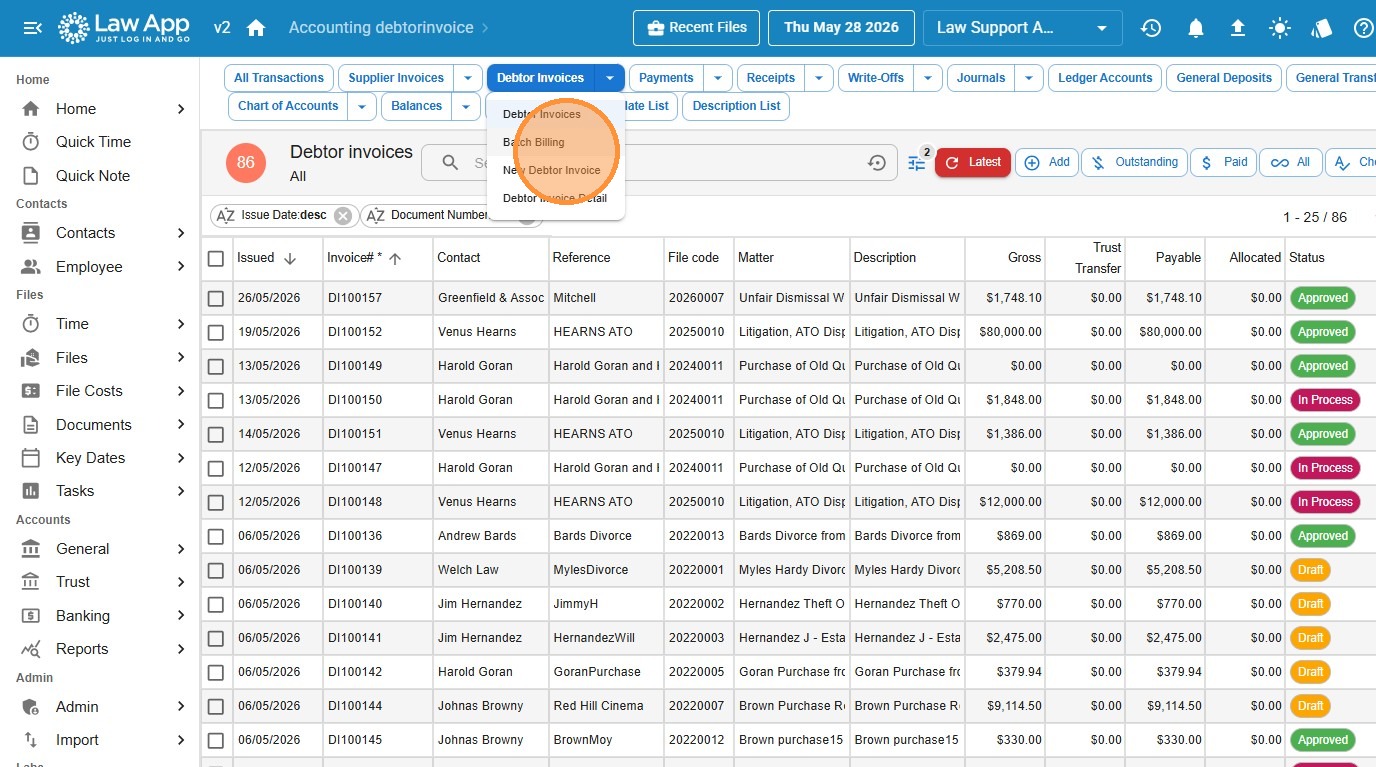Image resolution: width=1376 pixels, height=767 pixels.
Task: Select Debtor Invoice Detail from the menu
Action: point(556,198)
